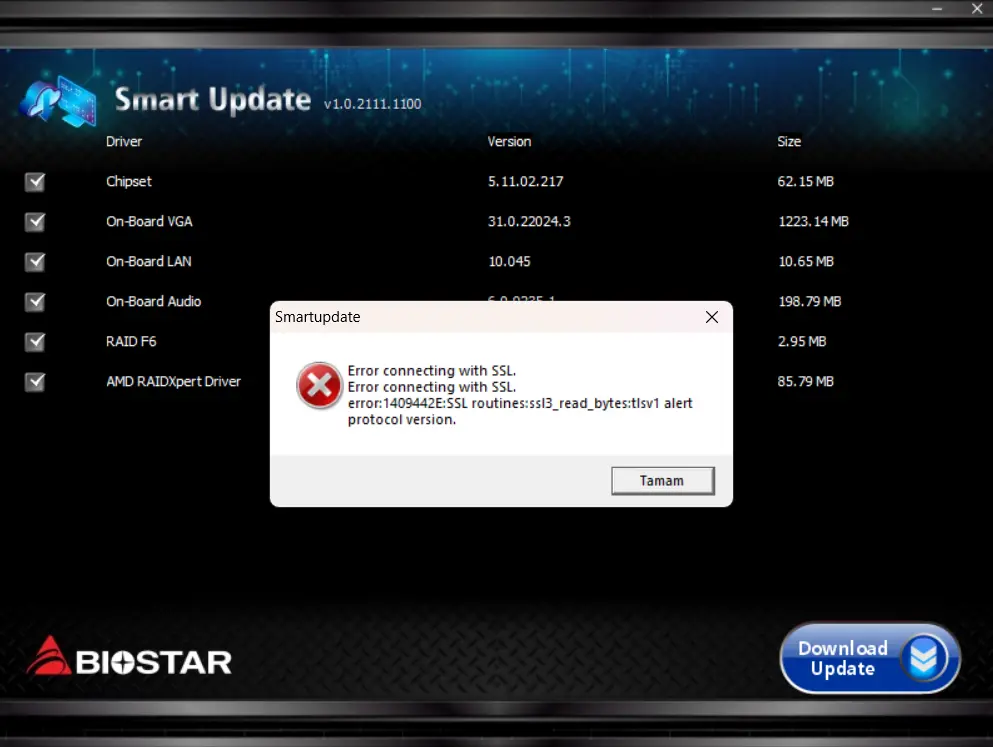This screenshot has height=747, width=993.
Task: Toggle the On-Board LAN checkbox
Action: (x=35, y=262)
